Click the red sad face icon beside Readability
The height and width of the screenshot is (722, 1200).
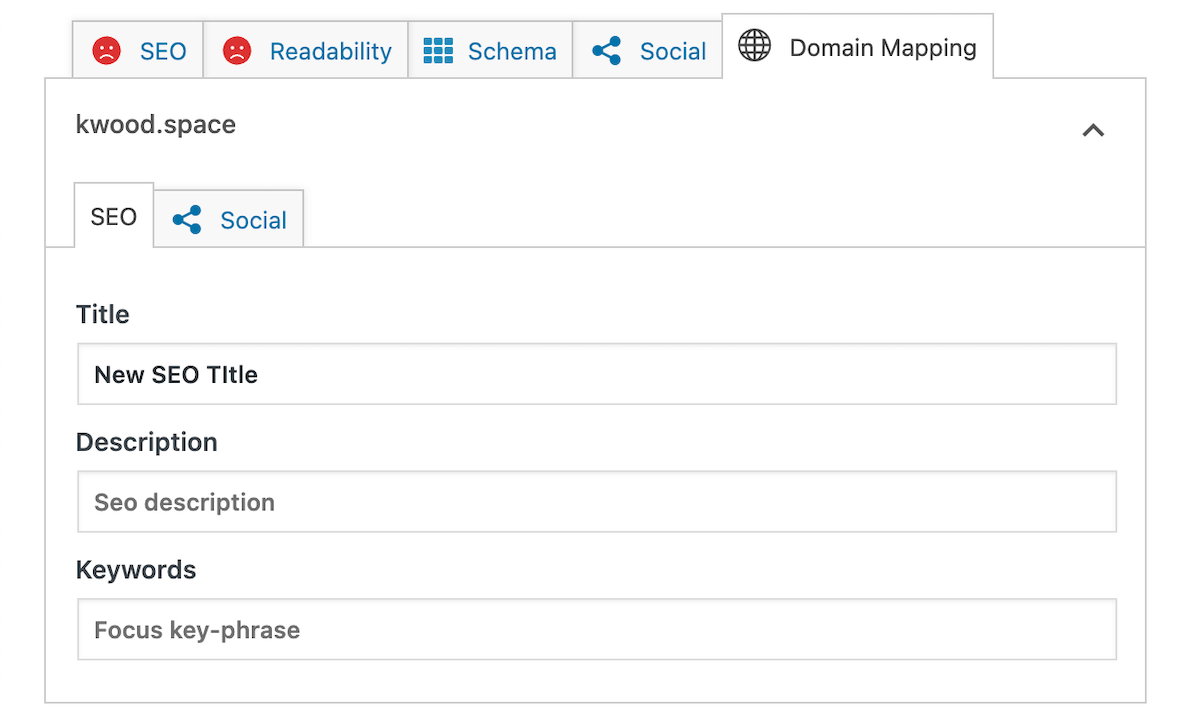(x=236, y=51)
